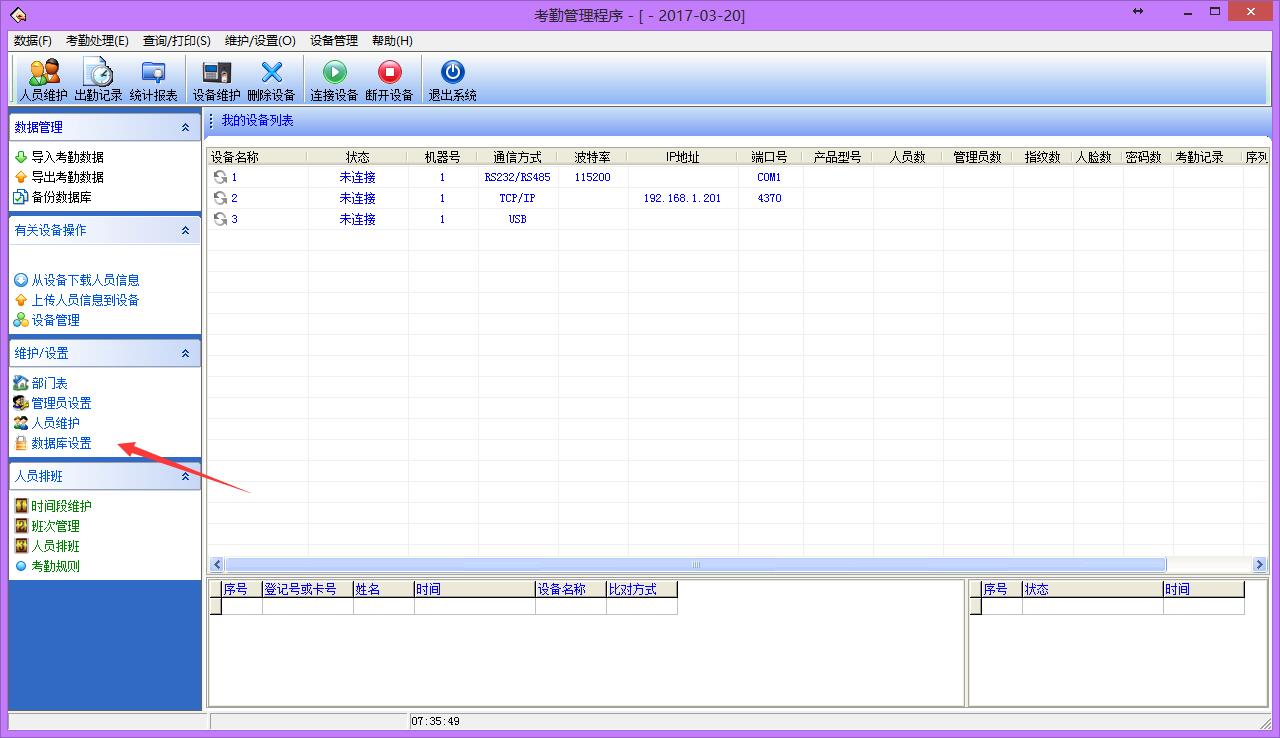Open 考勤规则 in the 人员排班 section
This screenshot has width=1280, height=738.
(55, 566)
